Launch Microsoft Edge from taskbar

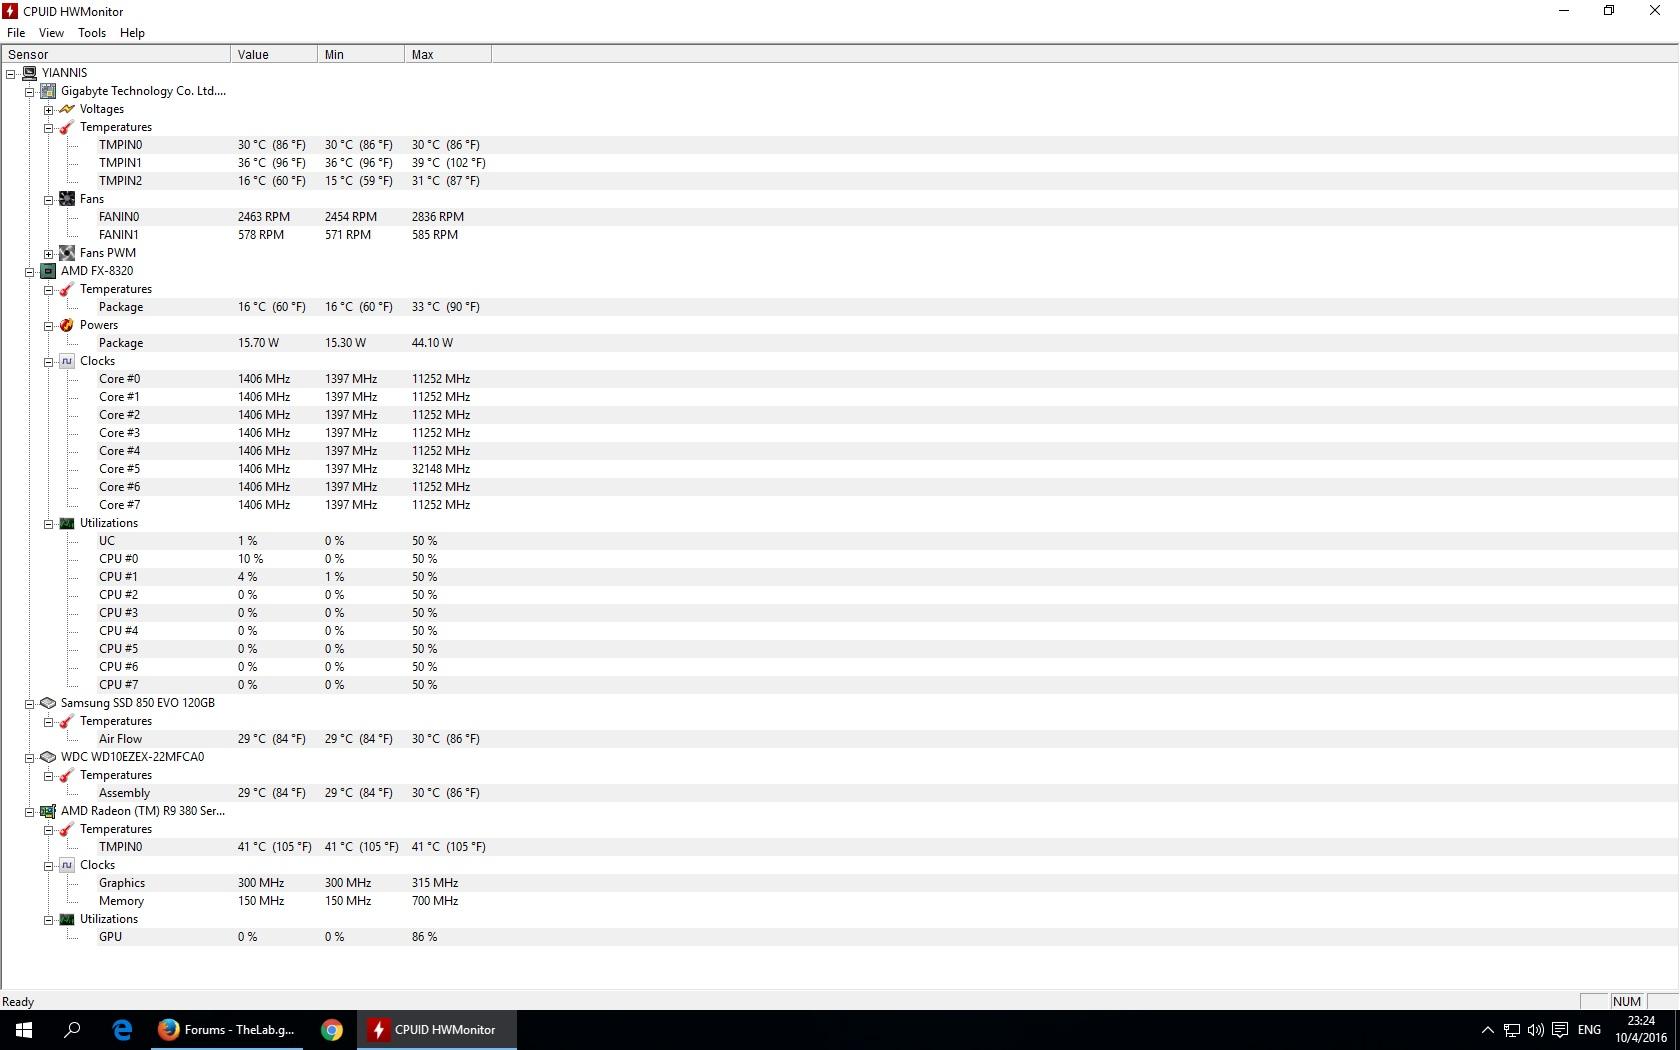[x=122, y=1029]
